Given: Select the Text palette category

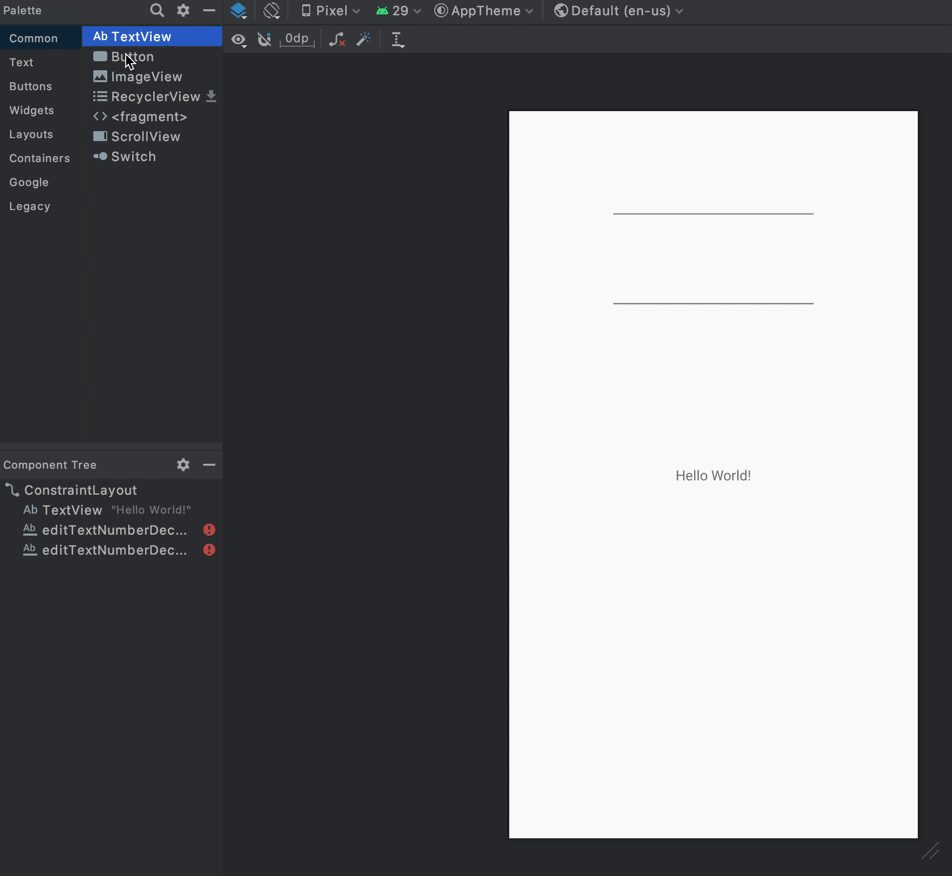Looking at the screenshot, I should pyautogui.click(x=40, y=62).
